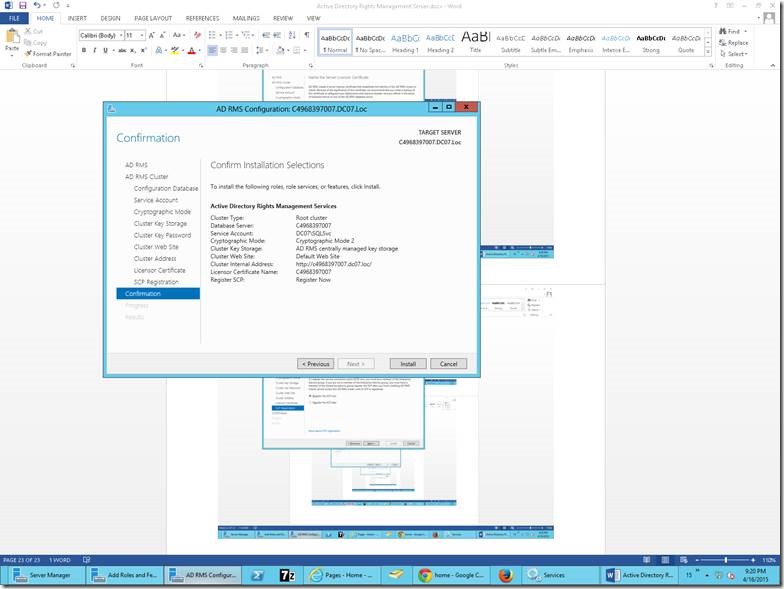Image resolution: width=784 pixels, height=589 pixels.
Task: Switch to Print Layout view
Action: coord(665,560)
